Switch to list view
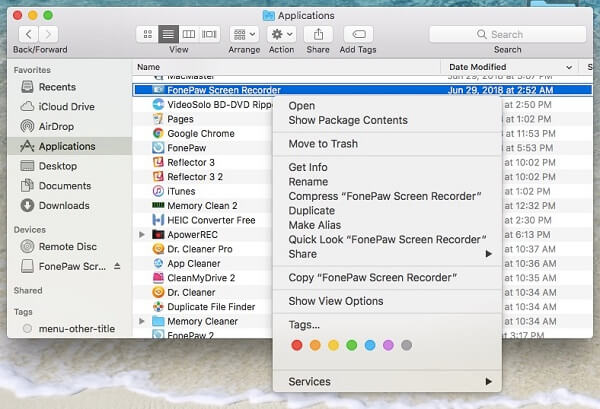600x409 pixels. pos(168,34)
